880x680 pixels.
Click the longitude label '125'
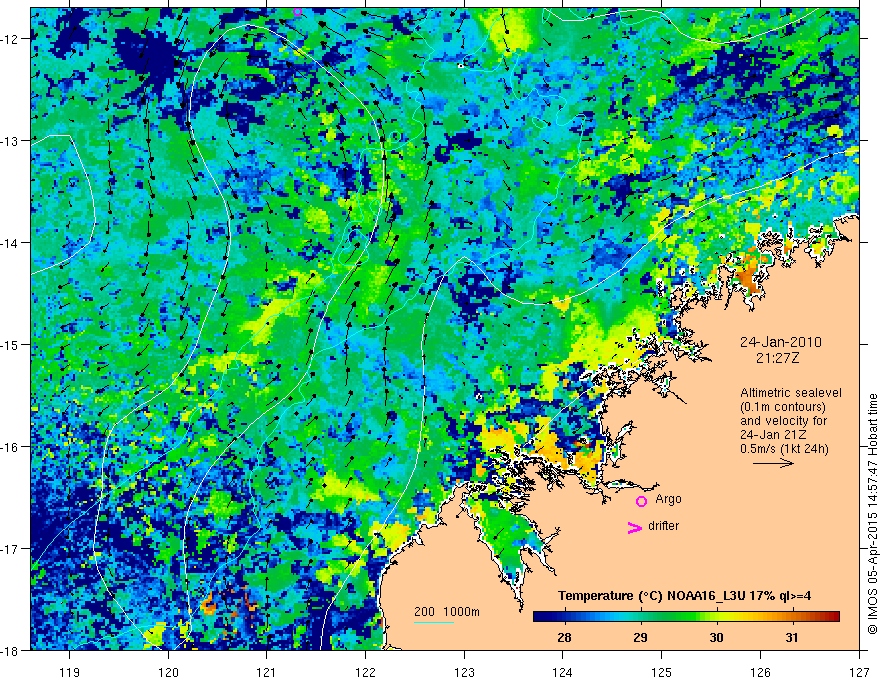click(x=662, y=672)
